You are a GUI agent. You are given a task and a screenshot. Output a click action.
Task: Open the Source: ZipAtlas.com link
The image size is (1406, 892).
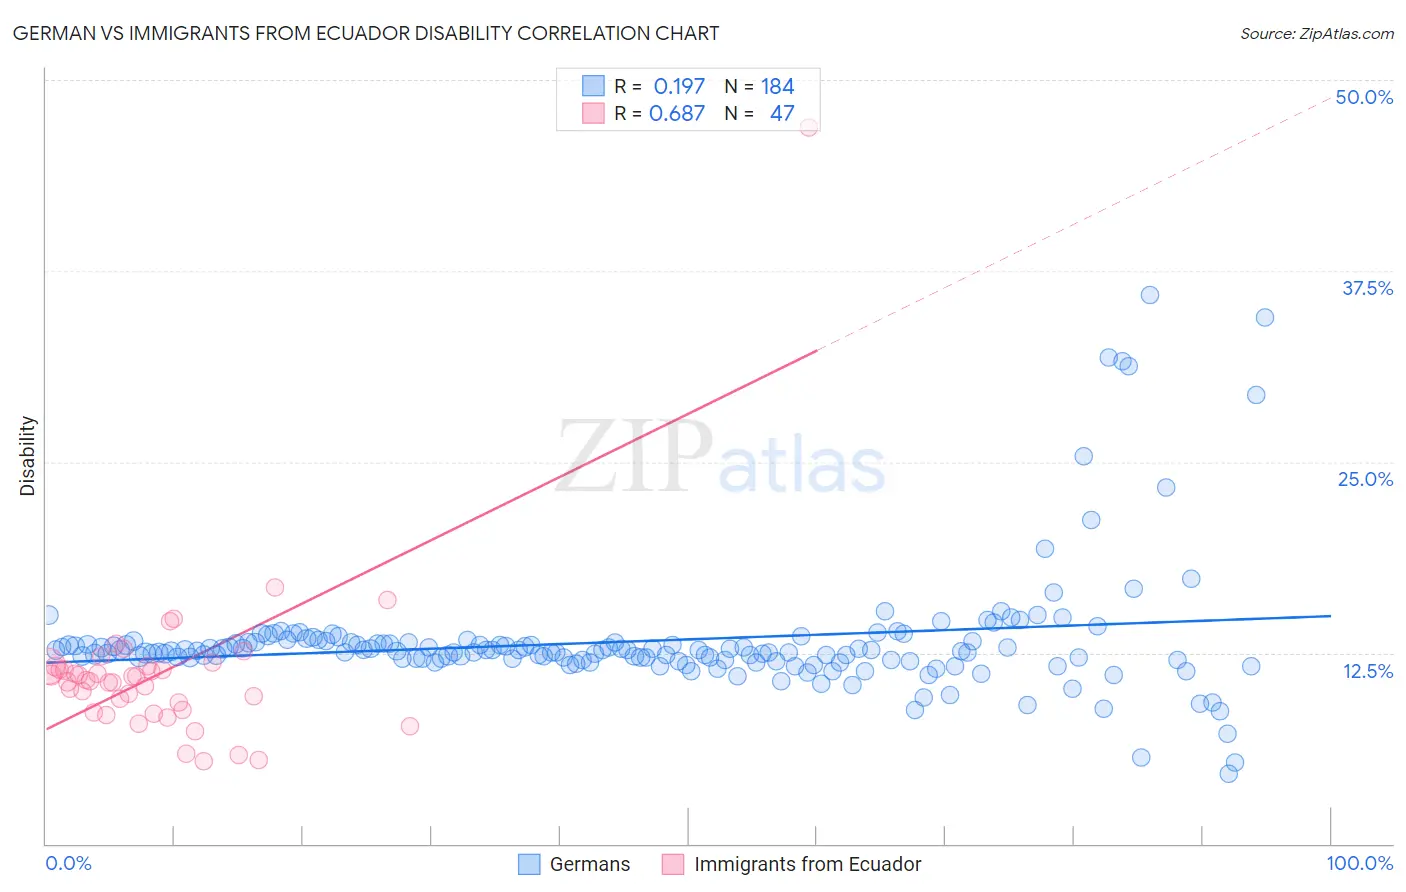click(1317, 33)
